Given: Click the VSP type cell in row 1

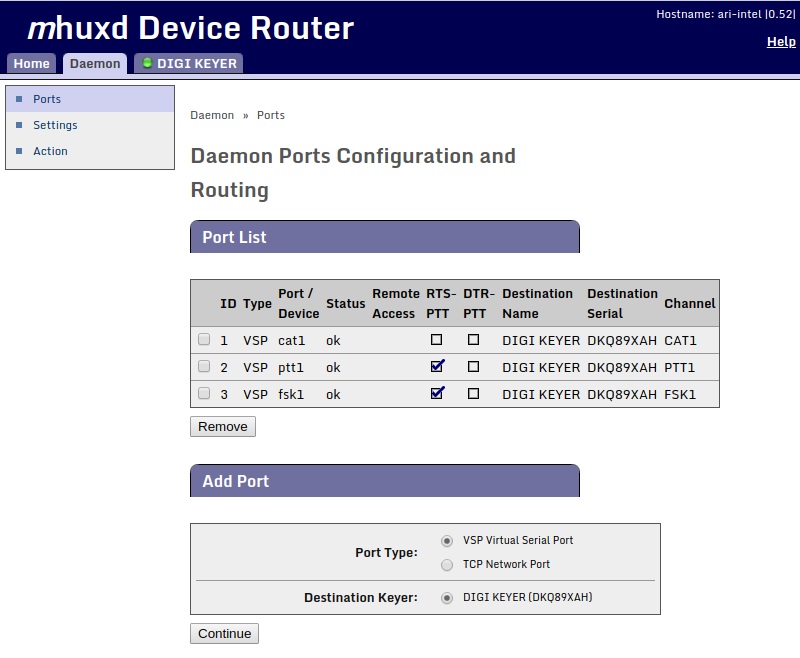Looking at the screenshot, I should [x=255, y=341].
